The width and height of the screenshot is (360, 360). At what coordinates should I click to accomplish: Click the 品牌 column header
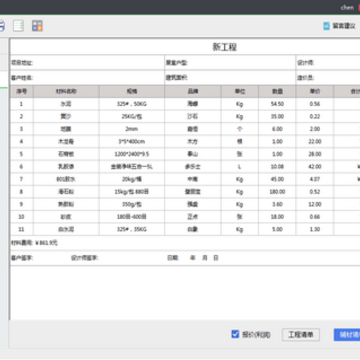[193, 91]
